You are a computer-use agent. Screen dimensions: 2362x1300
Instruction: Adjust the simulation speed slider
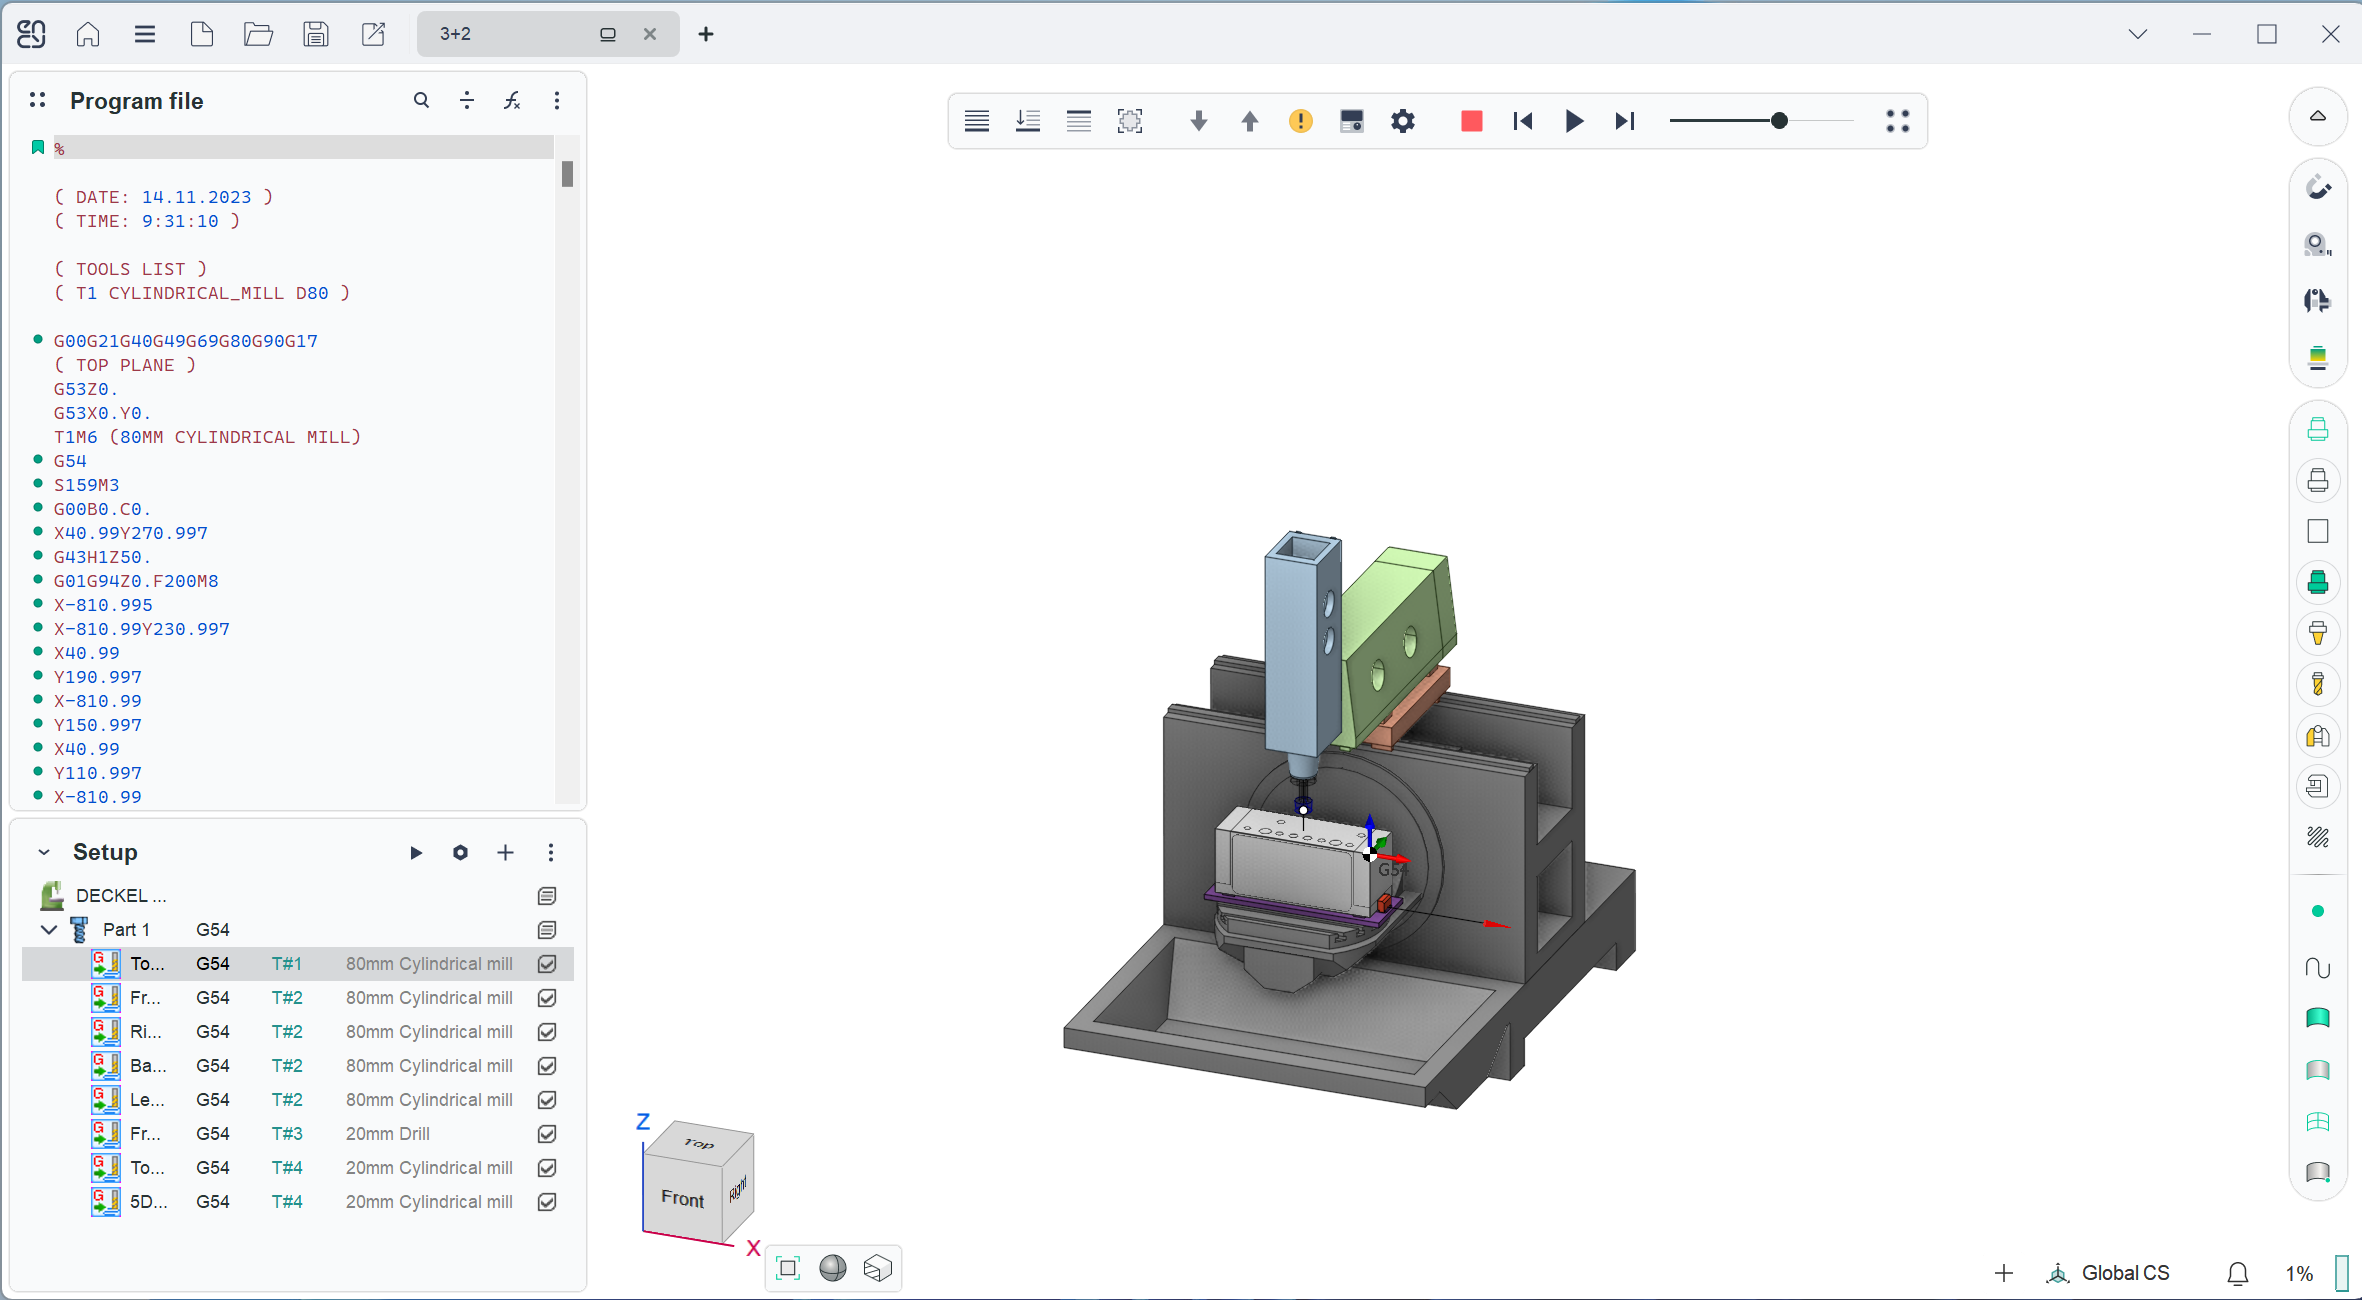(1779, 121)
